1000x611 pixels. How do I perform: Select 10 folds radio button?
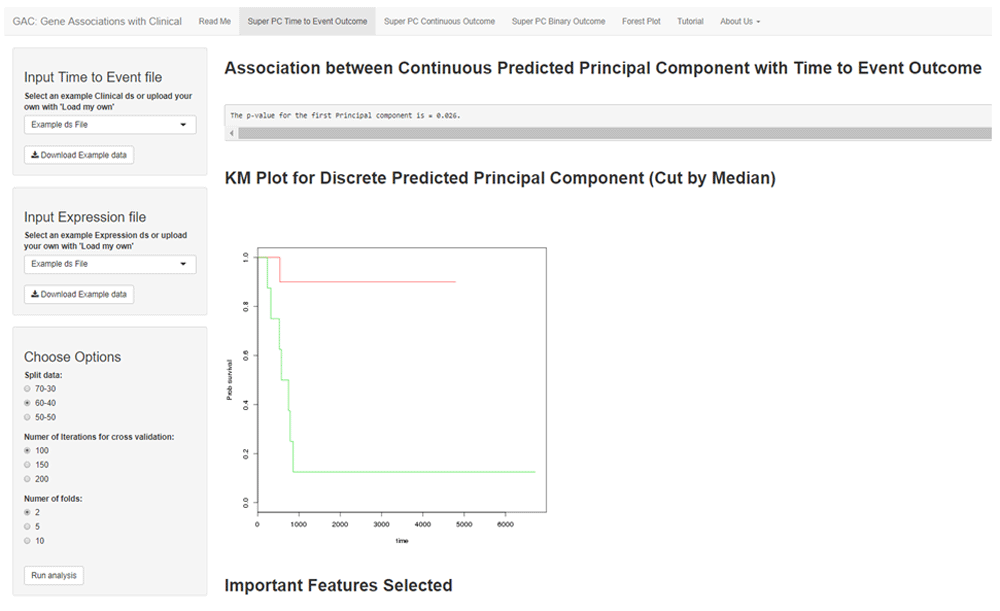click(27, 541)
